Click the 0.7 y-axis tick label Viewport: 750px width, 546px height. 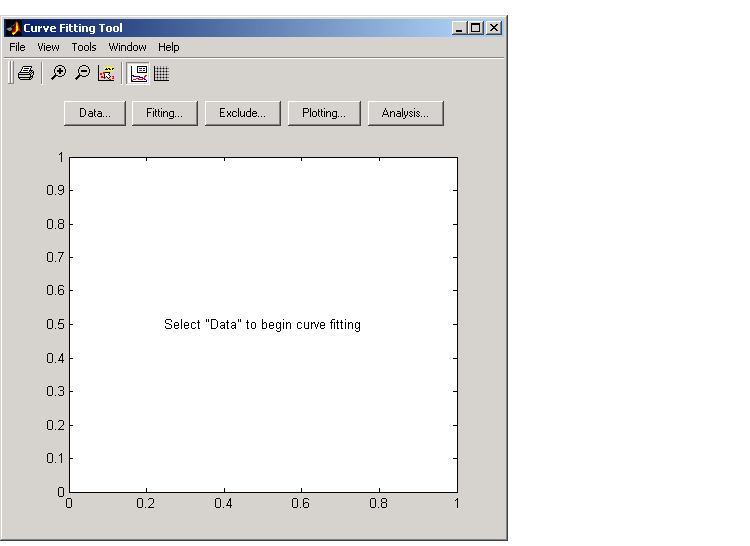[x=55, y=257]
